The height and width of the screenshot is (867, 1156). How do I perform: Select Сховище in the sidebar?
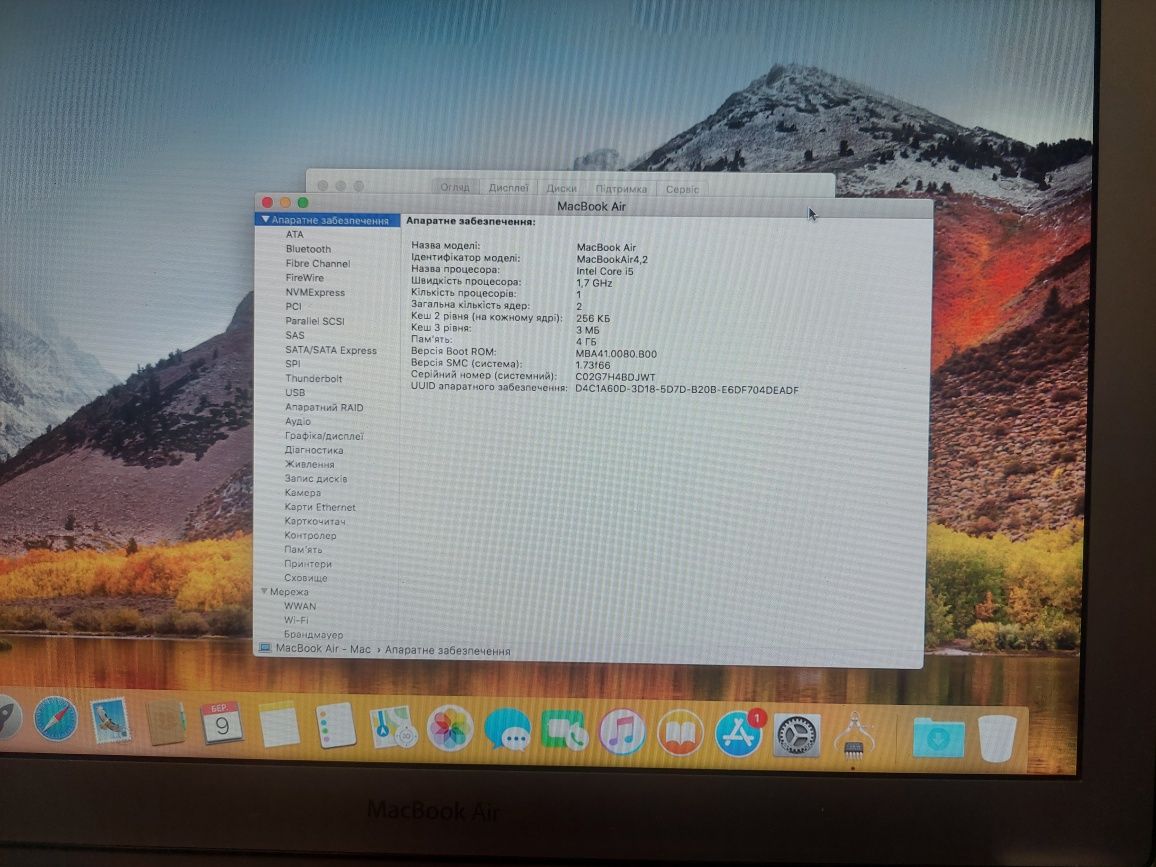coord(306,577)
